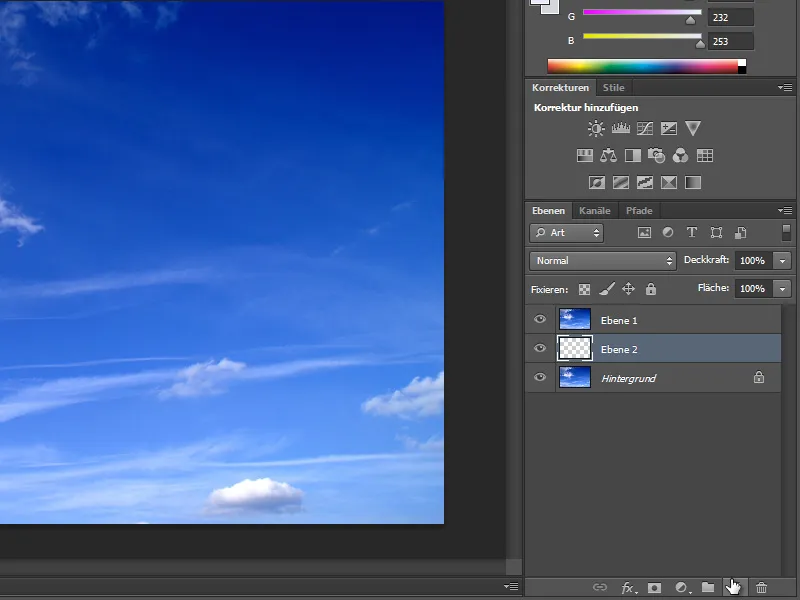Viewport: 800px width, 600px height.
Task: Add an Exposure adjustment
Action: coord(669,128)
